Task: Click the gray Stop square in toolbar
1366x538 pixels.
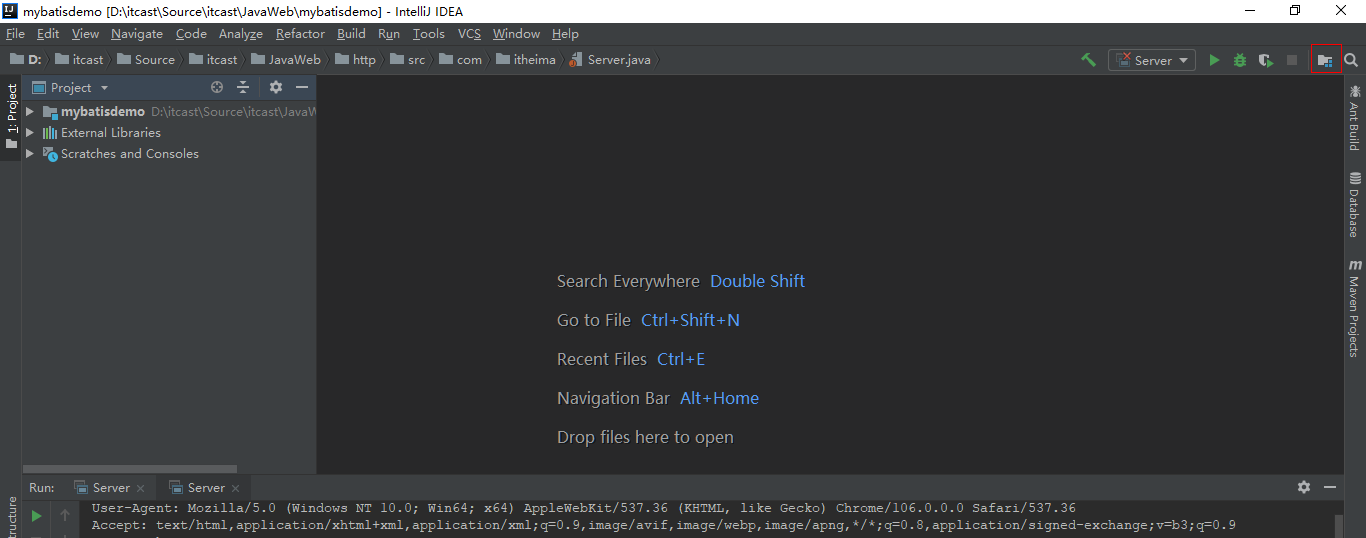Action: pyautogui.click(x=1292, y=60)
